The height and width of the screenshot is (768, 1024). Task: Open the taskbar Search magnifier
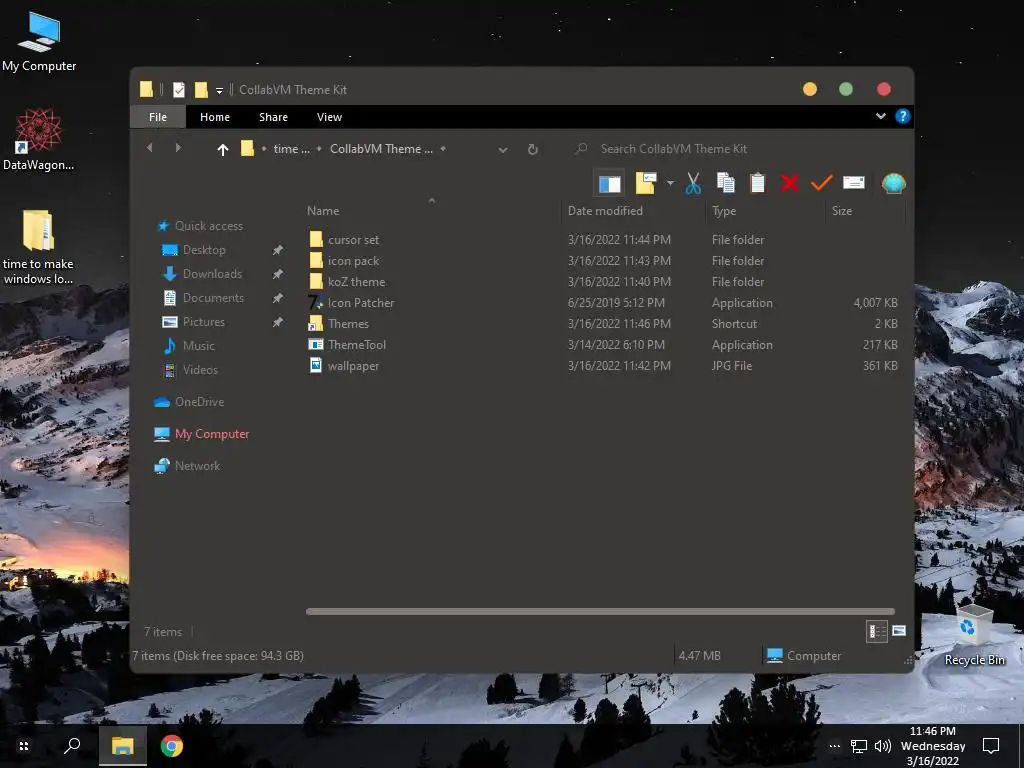click(72, 746)
